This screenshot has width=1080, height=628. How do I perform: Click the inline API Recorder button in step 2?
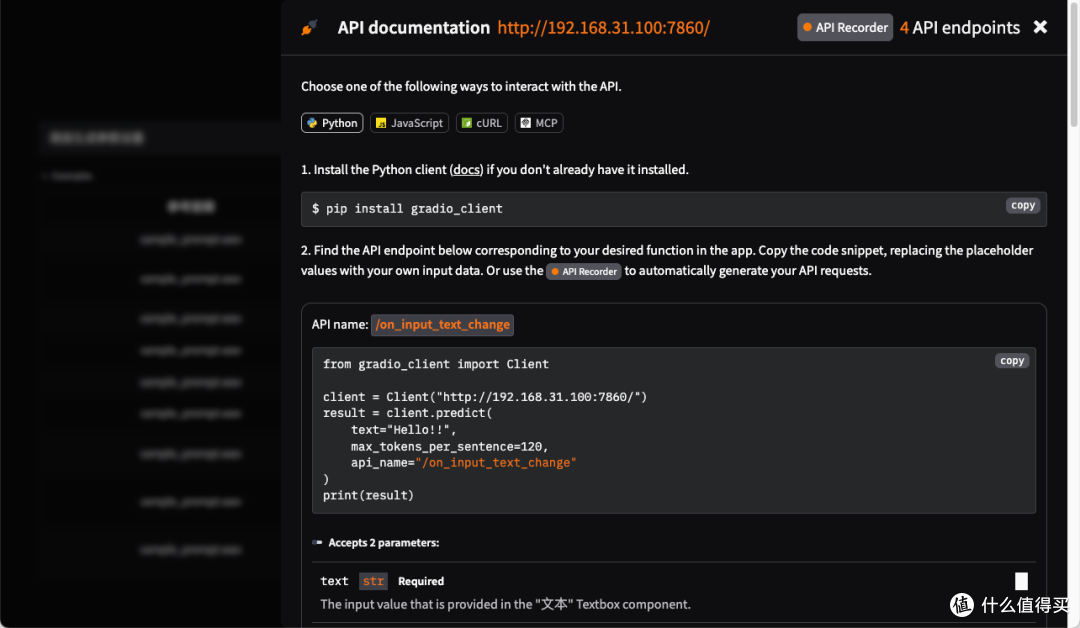pyautogui.click(x=584, y=271)
